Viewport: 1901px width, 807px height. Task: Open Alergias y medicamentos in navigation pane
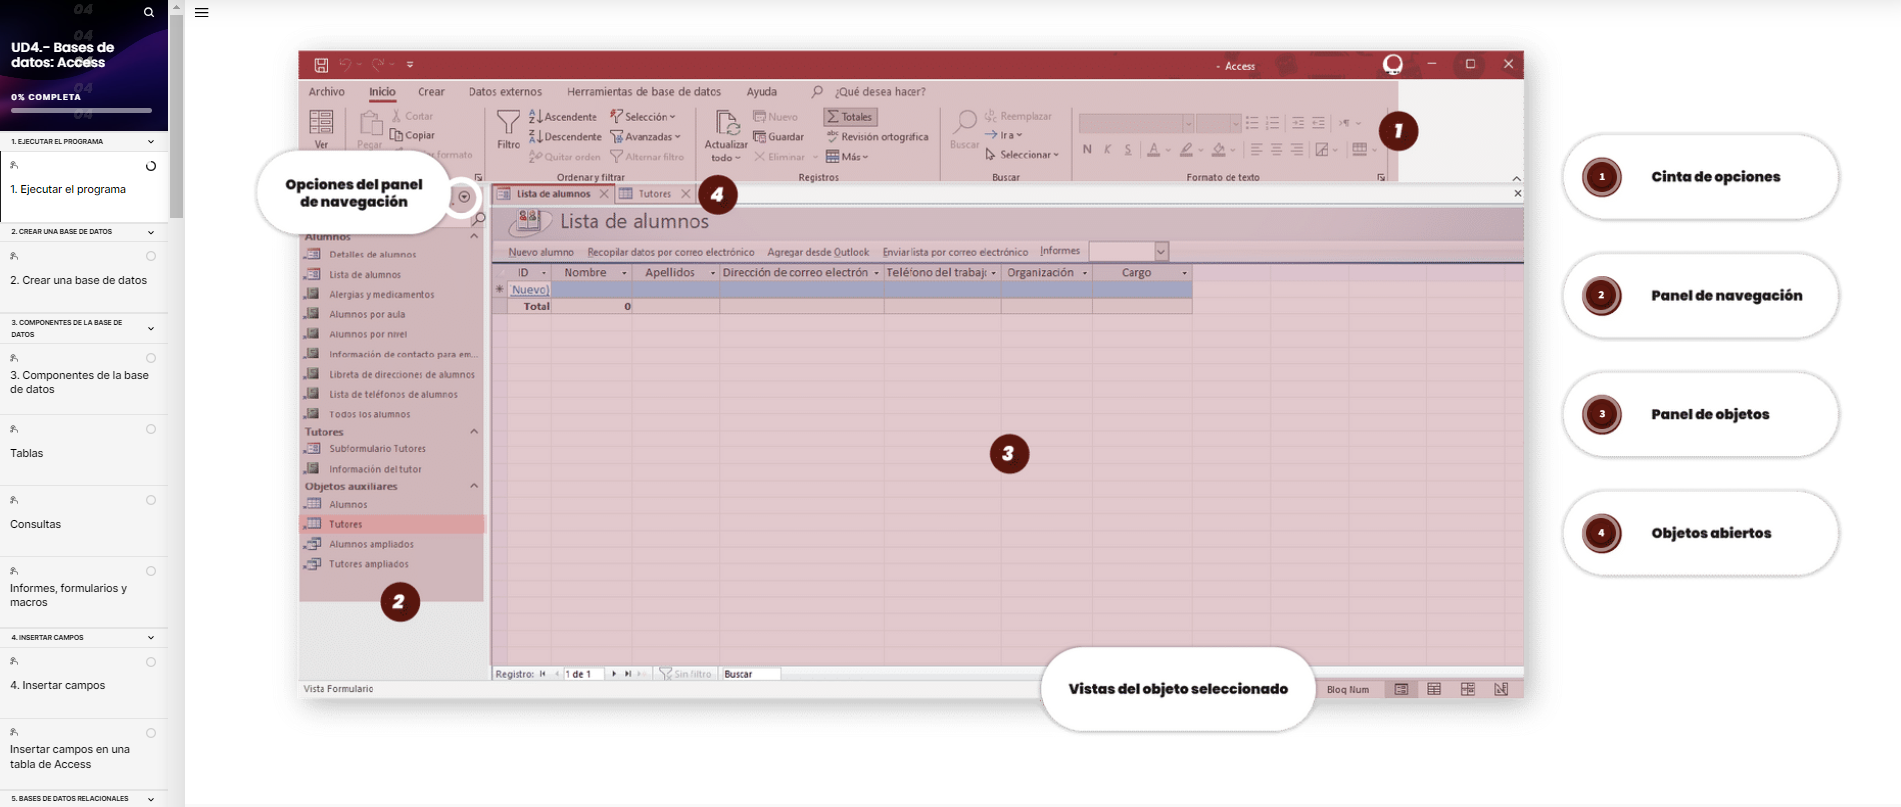point(381,295)
